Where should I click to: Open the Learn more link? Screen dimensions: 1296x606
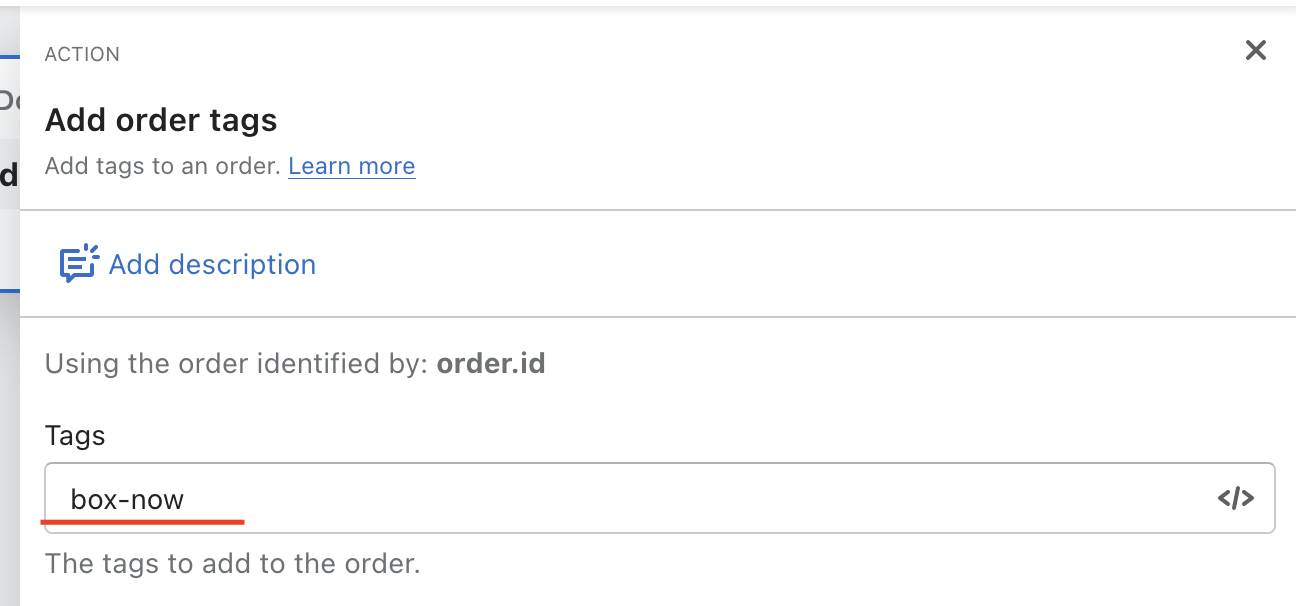[351, 166]
